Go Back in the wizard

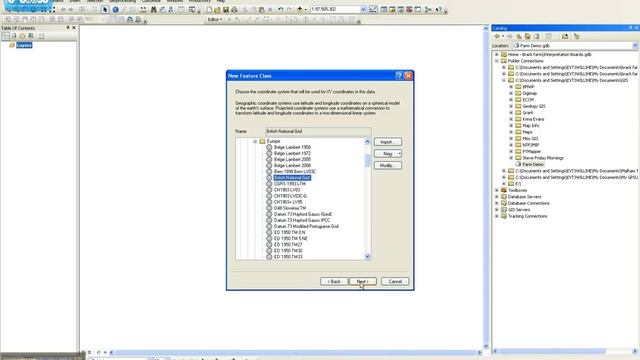click(334, 282)
